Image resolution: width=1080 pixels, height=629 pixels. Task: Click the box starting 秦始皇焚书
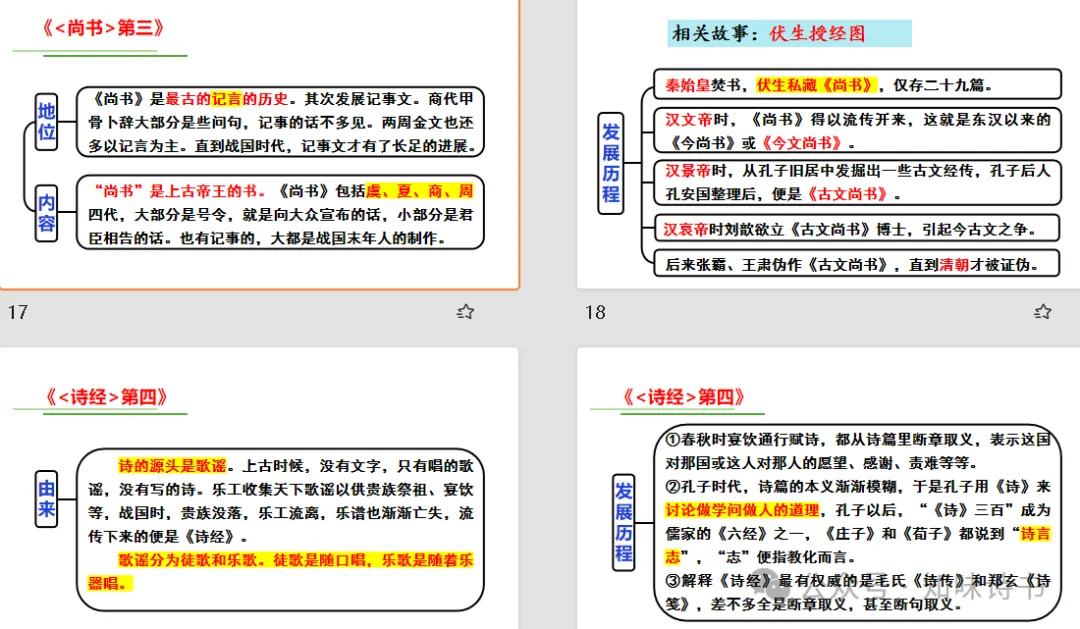[x=858, y=85]
